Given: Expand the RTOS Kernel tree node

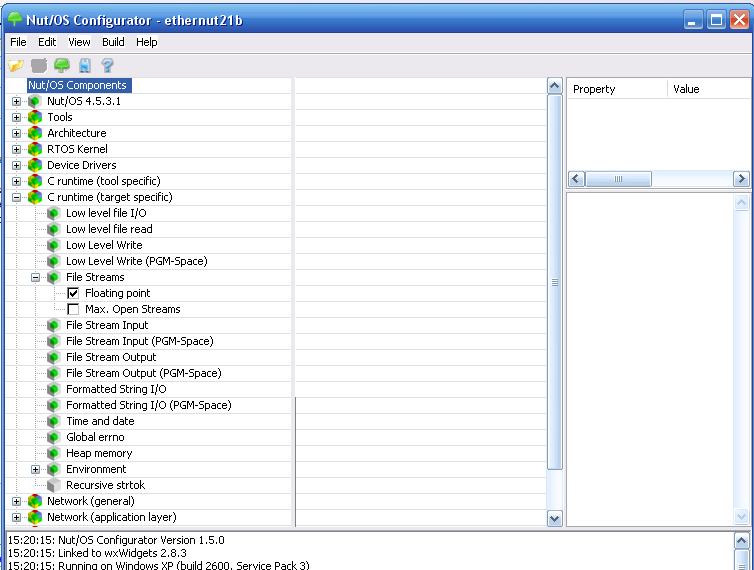Looking at the screenshot, I should 16,149.
